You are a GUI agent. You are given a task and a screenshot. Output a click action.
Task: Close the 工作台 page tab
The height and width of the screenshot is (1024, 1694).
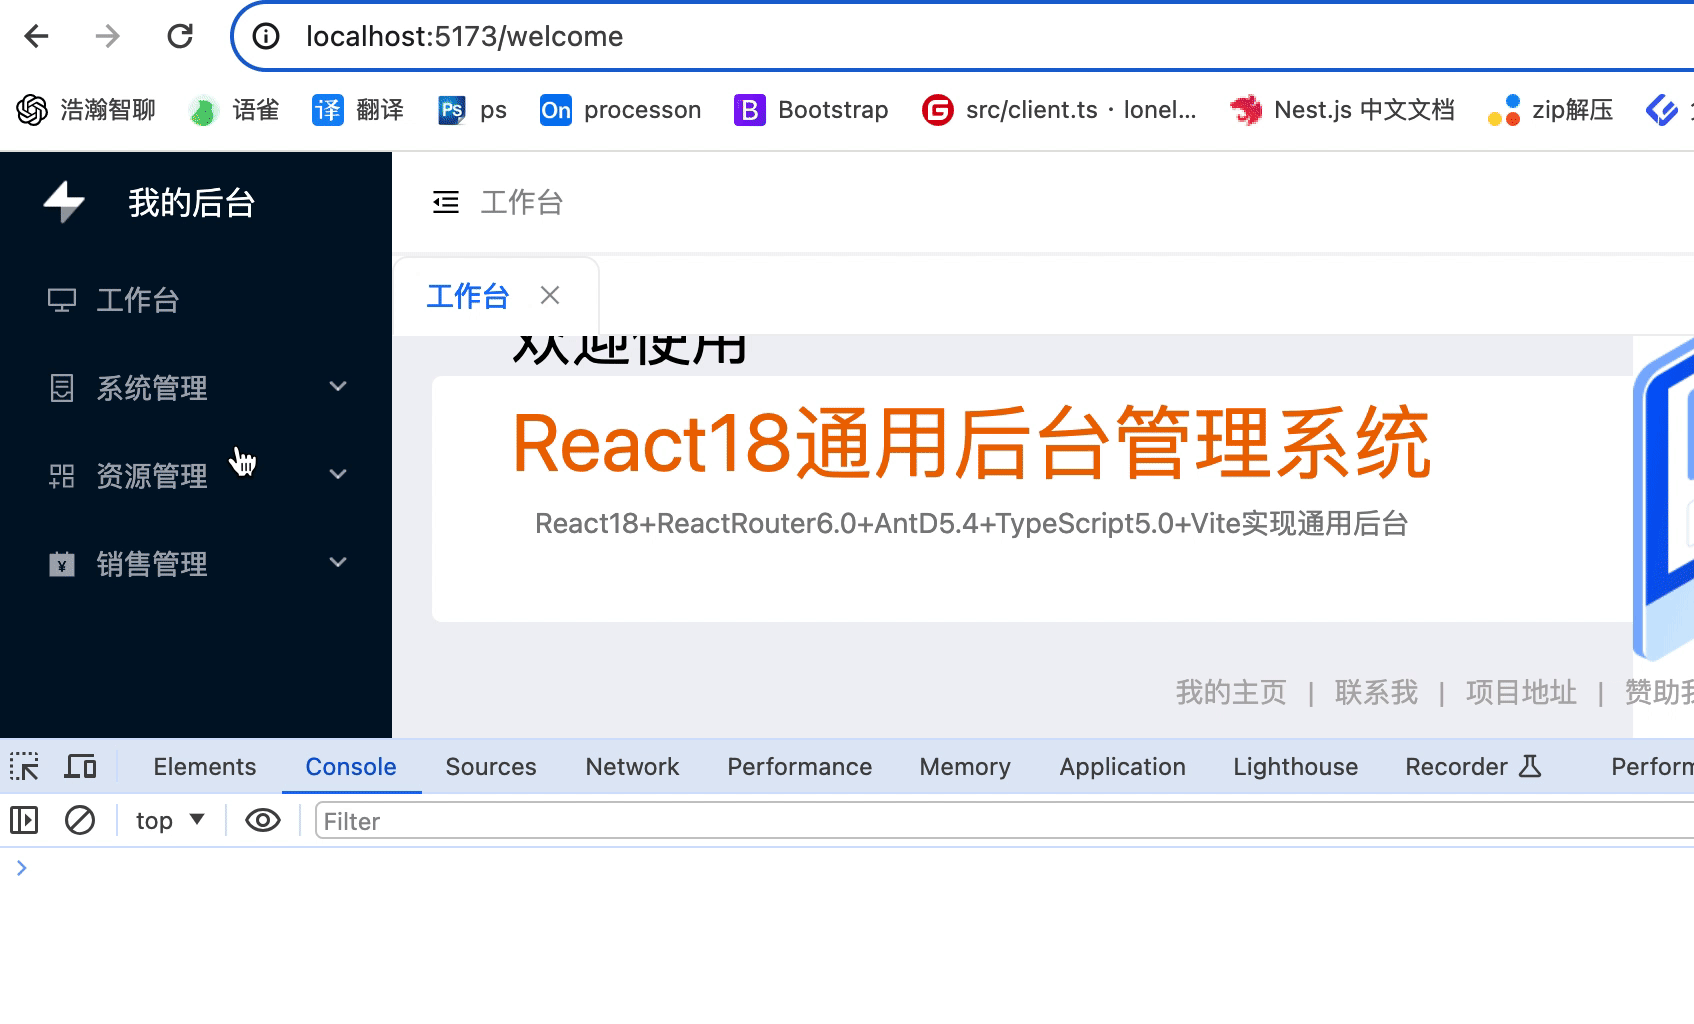(x=550, y=295)
